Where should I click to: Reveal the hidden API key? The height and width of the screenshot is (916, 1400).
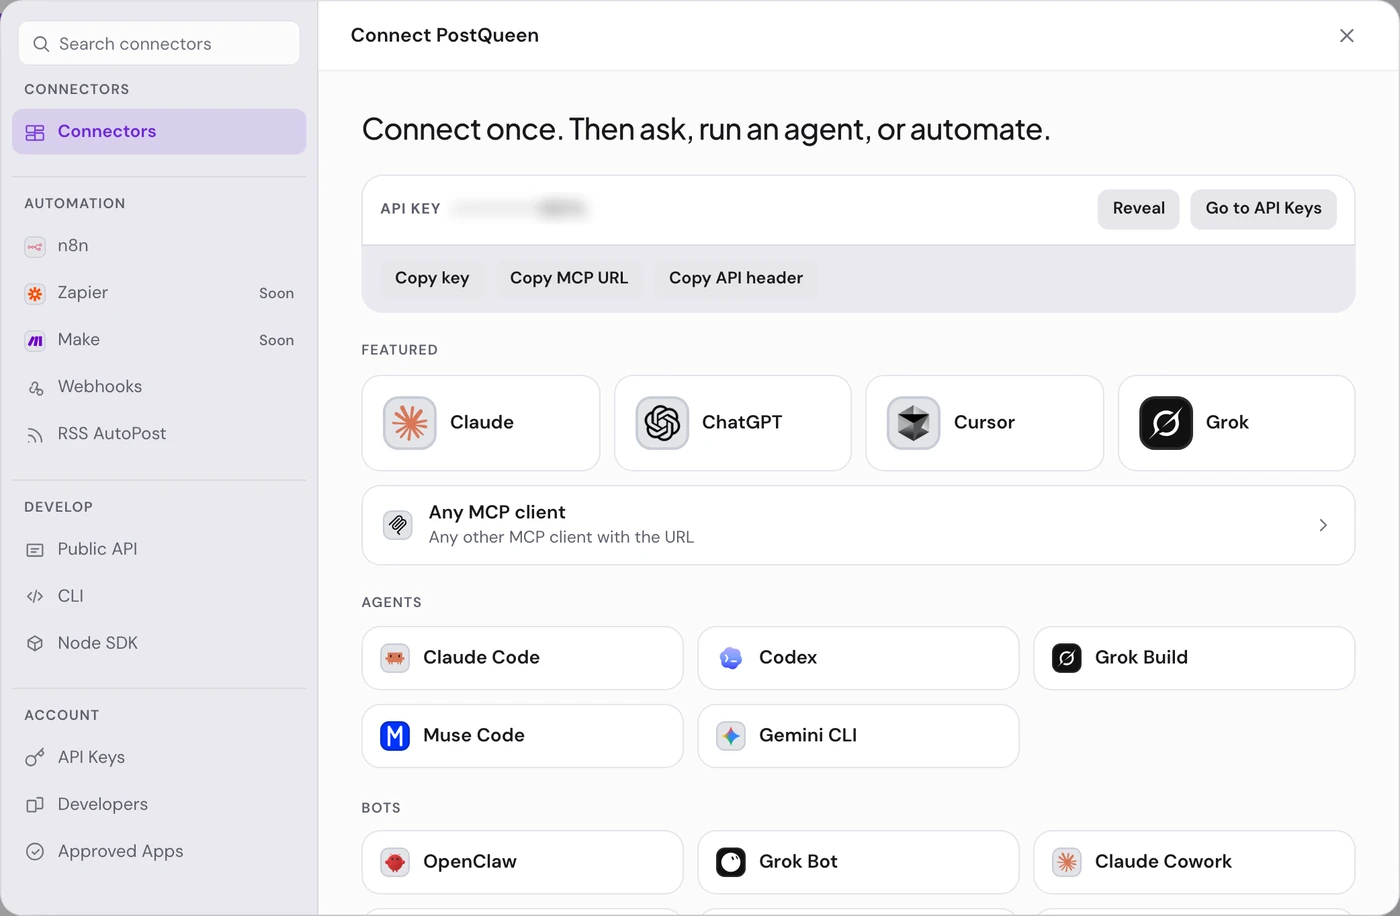point(1138,208)
